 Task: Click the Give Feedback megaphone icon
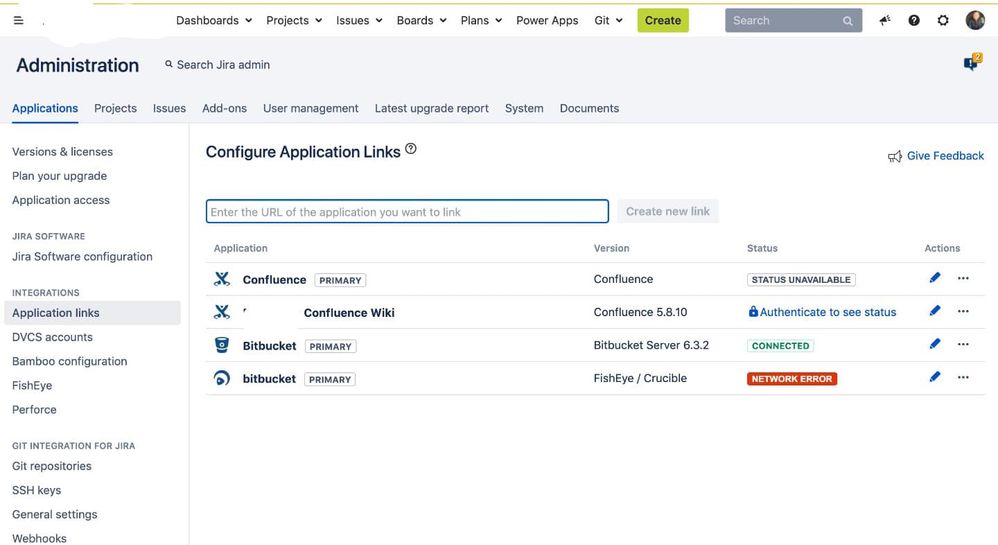[x=895, y=157]
